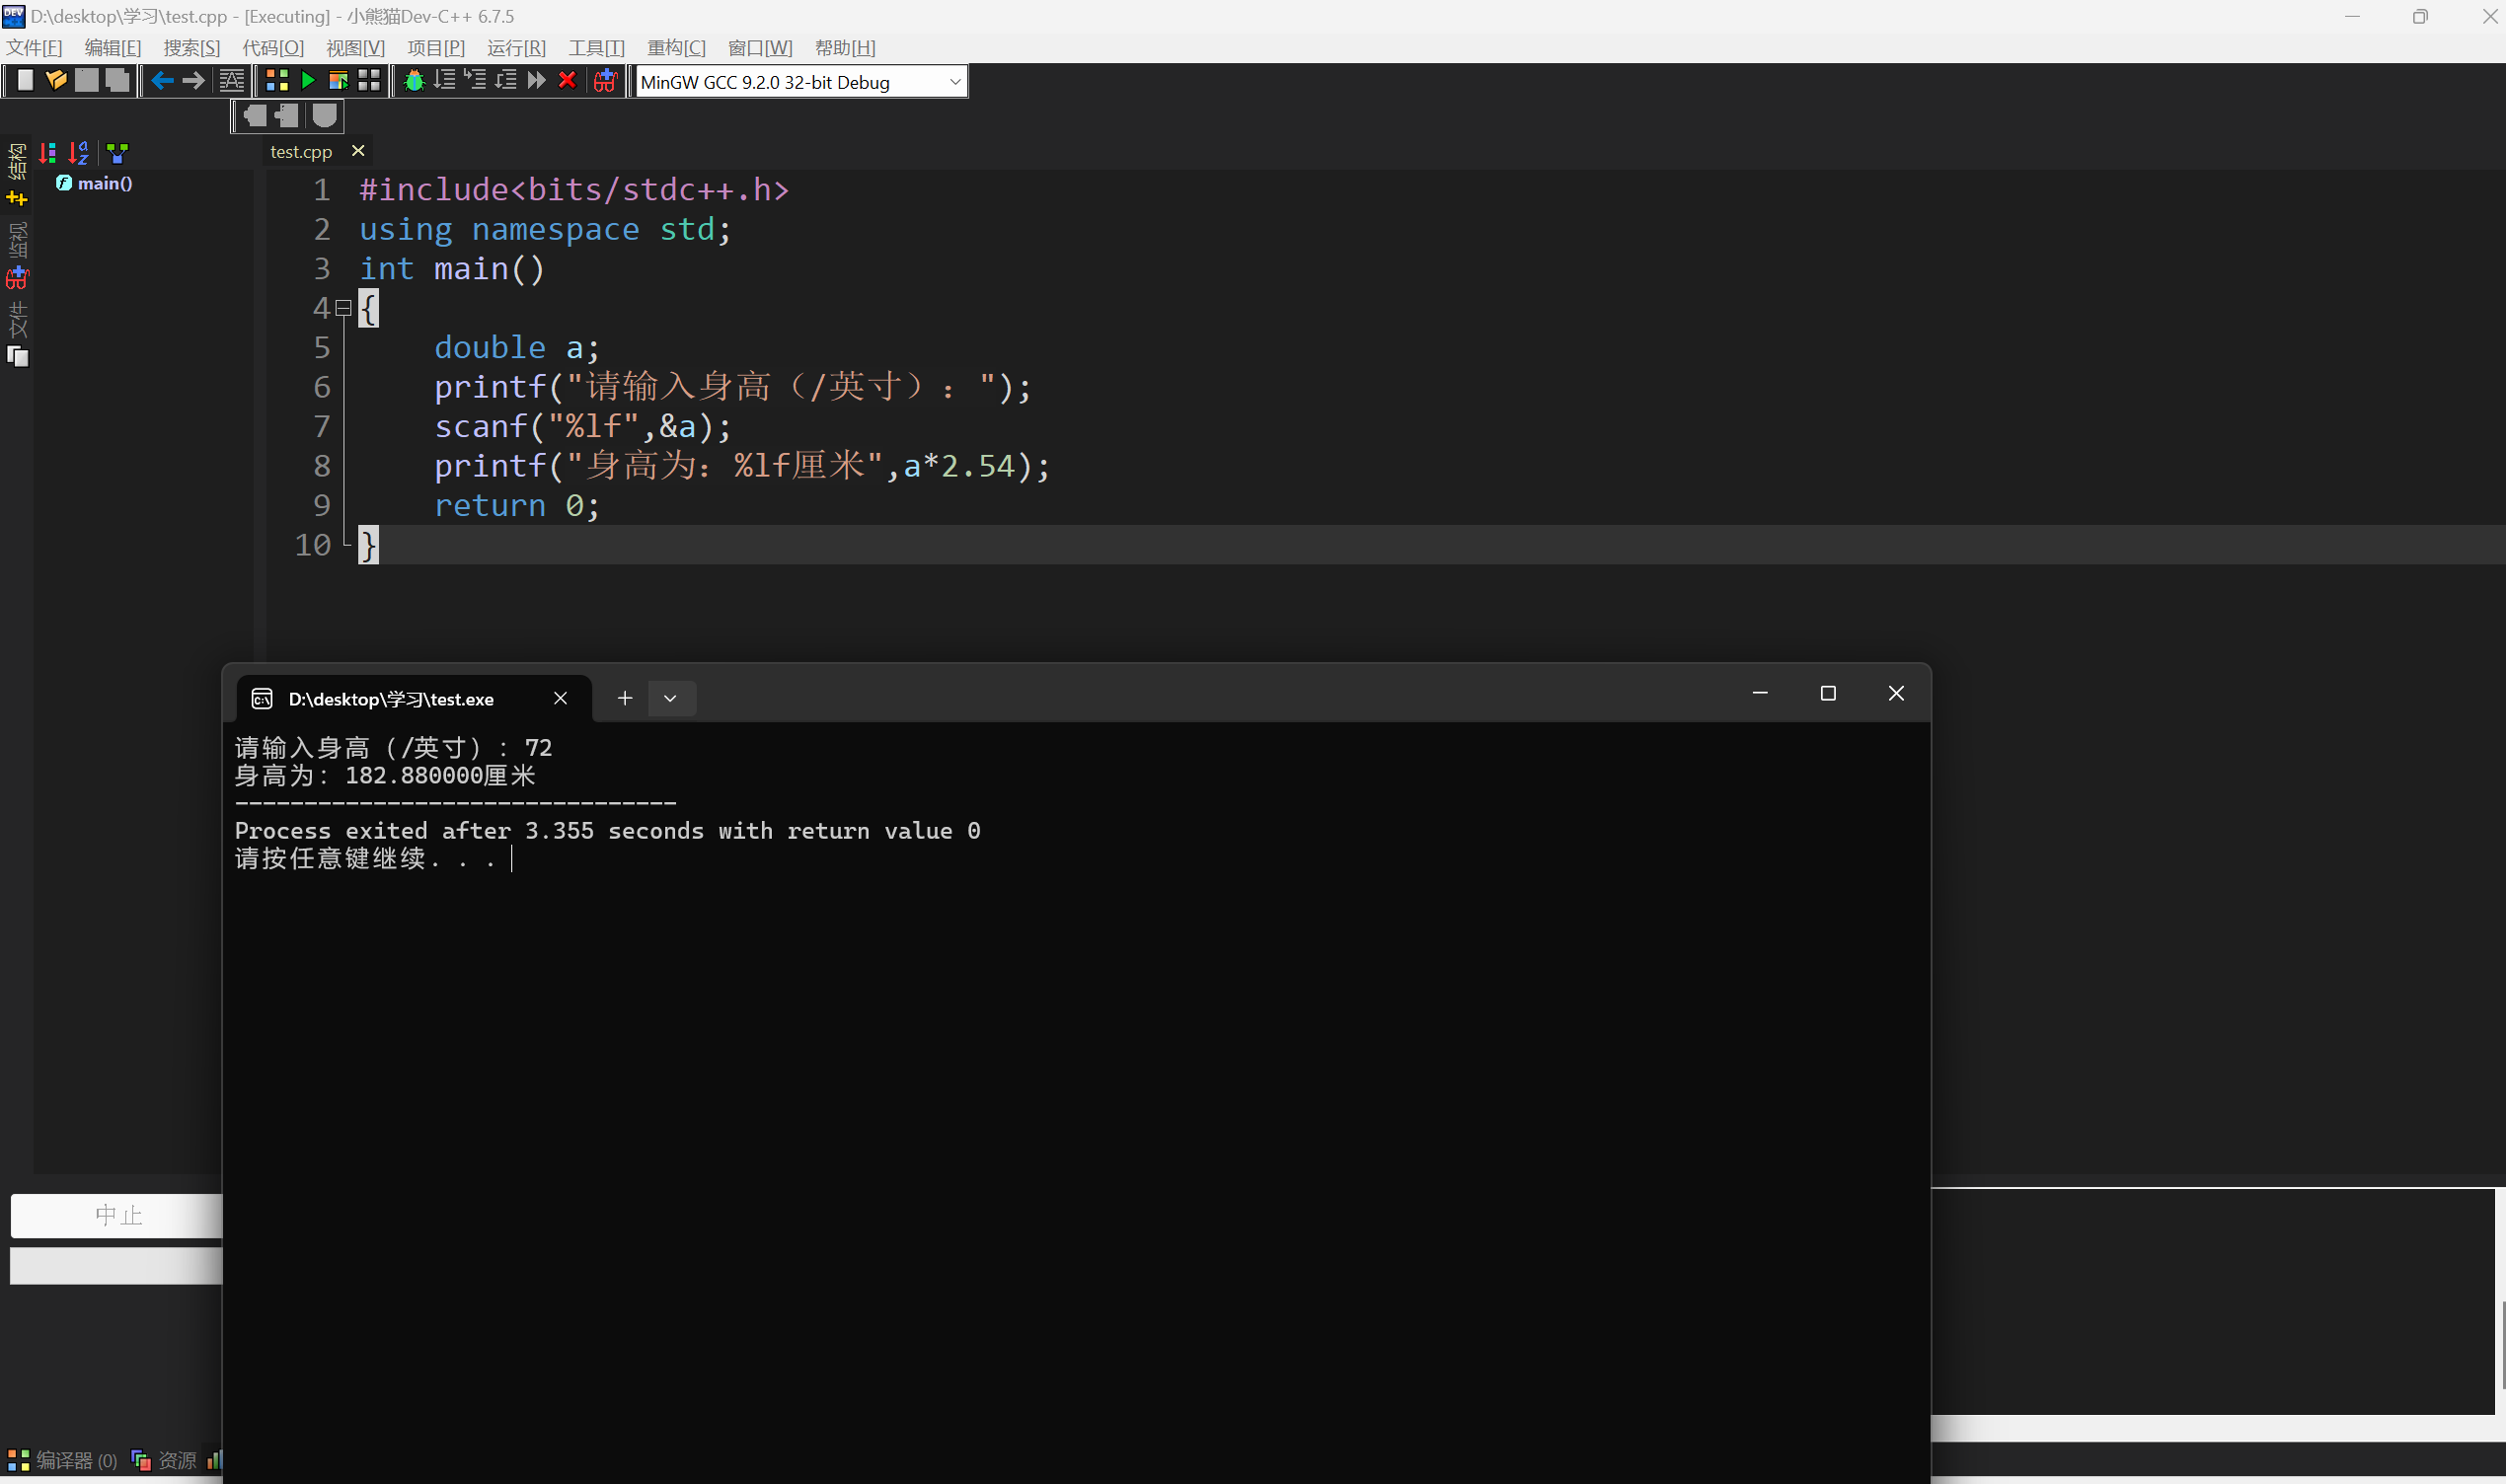Open the 重构[C] menu

[x=676, y=48]
